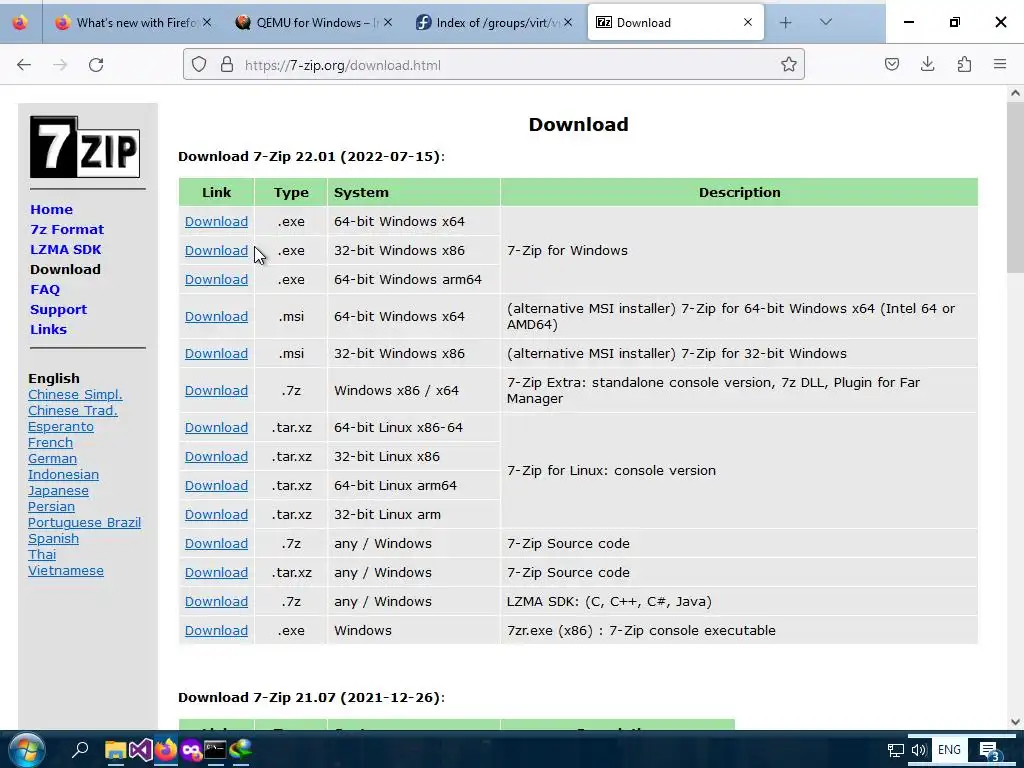Image resolution: width=1024 pixels, height=768 pixels.
Task: Switch language to Persian
Action: click(x=51, y=507)
